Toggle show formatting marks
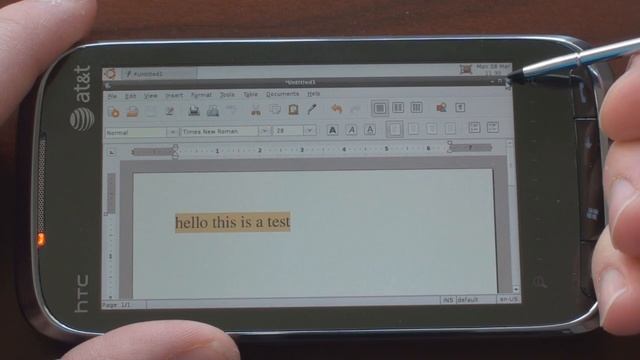The width and height of the screenshot is (640, 360). (x=460, y=107)
